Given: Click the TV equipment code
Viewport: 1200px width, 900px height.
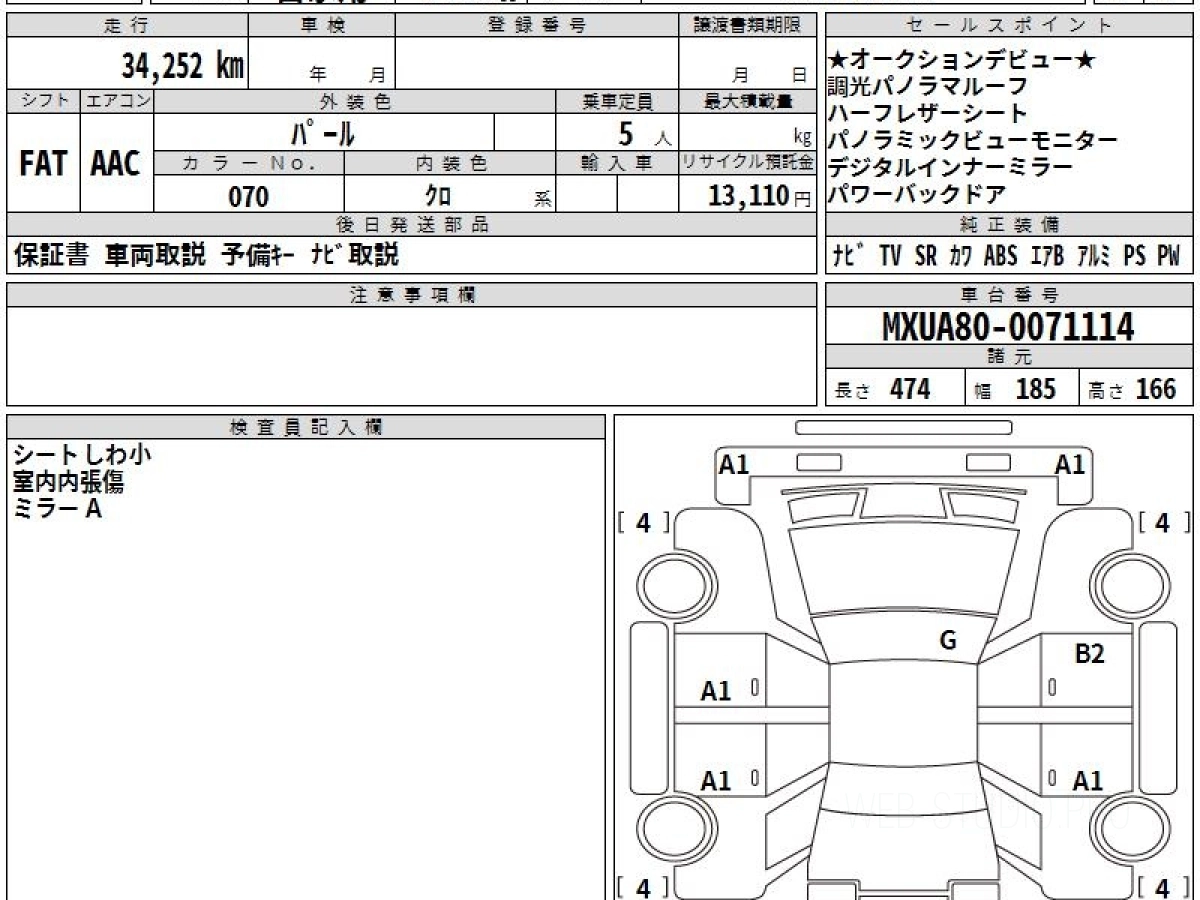Looking at the screenshot, I should [890, 256].
